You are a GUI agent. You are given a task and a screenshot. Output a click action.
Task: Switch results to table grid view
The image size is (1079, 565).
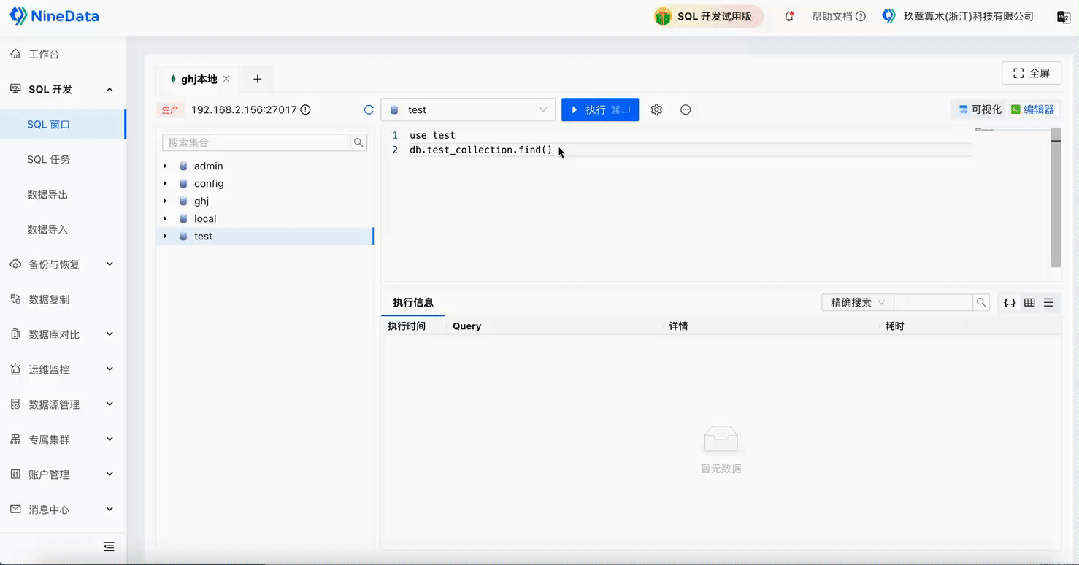(1029, 303)
